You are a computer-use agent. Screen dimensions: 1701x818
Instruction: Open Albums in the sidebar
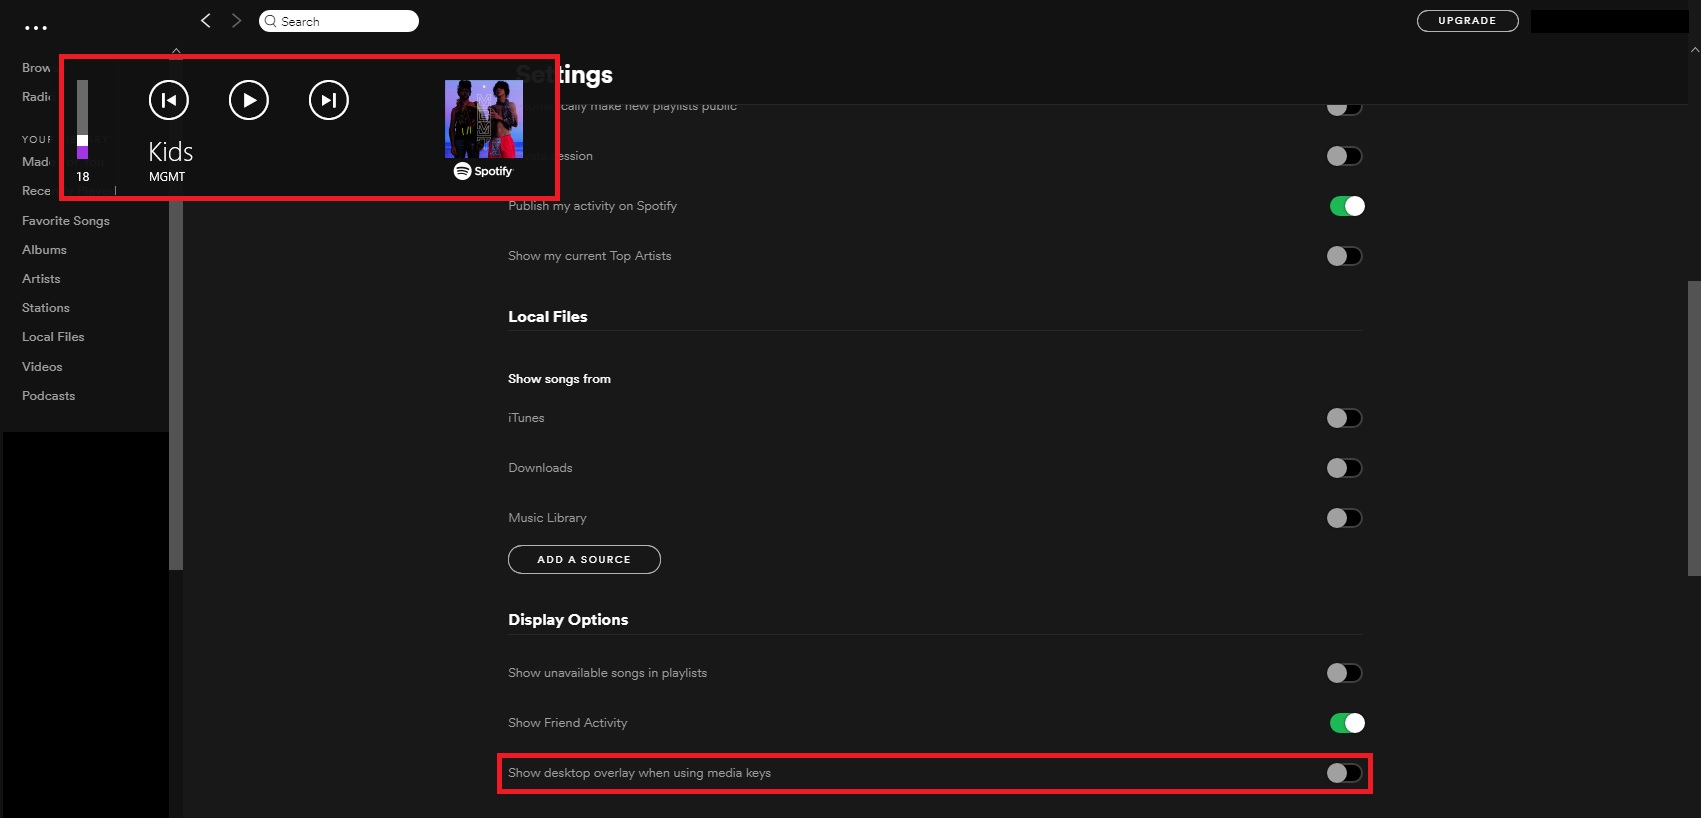click(x=44, y=250)
